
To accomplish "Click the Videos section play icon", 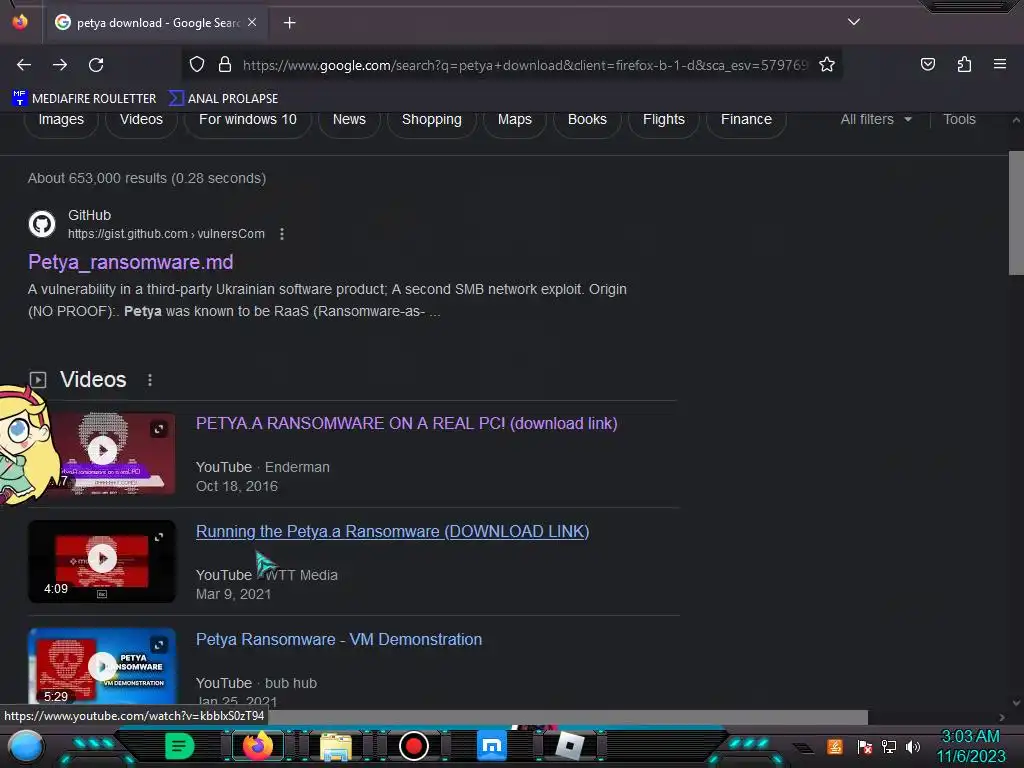I will (38, 379).
